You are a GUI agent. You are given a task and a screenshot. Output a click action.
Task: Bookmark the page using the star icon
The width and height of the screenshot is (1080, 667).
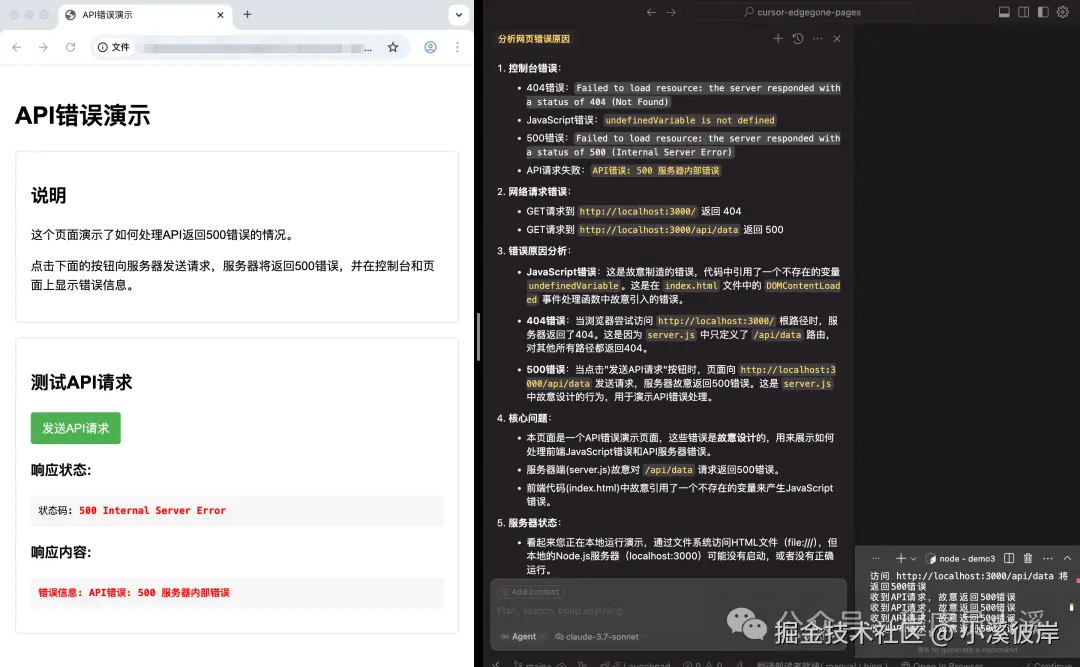394,46
